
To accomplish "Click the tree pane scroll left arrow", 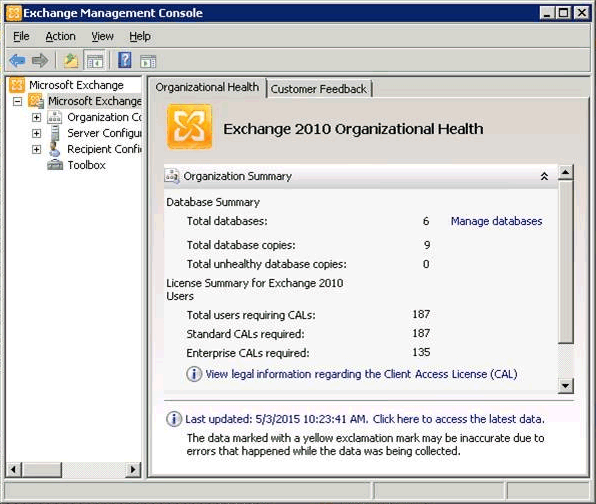I will coord(14,469).
